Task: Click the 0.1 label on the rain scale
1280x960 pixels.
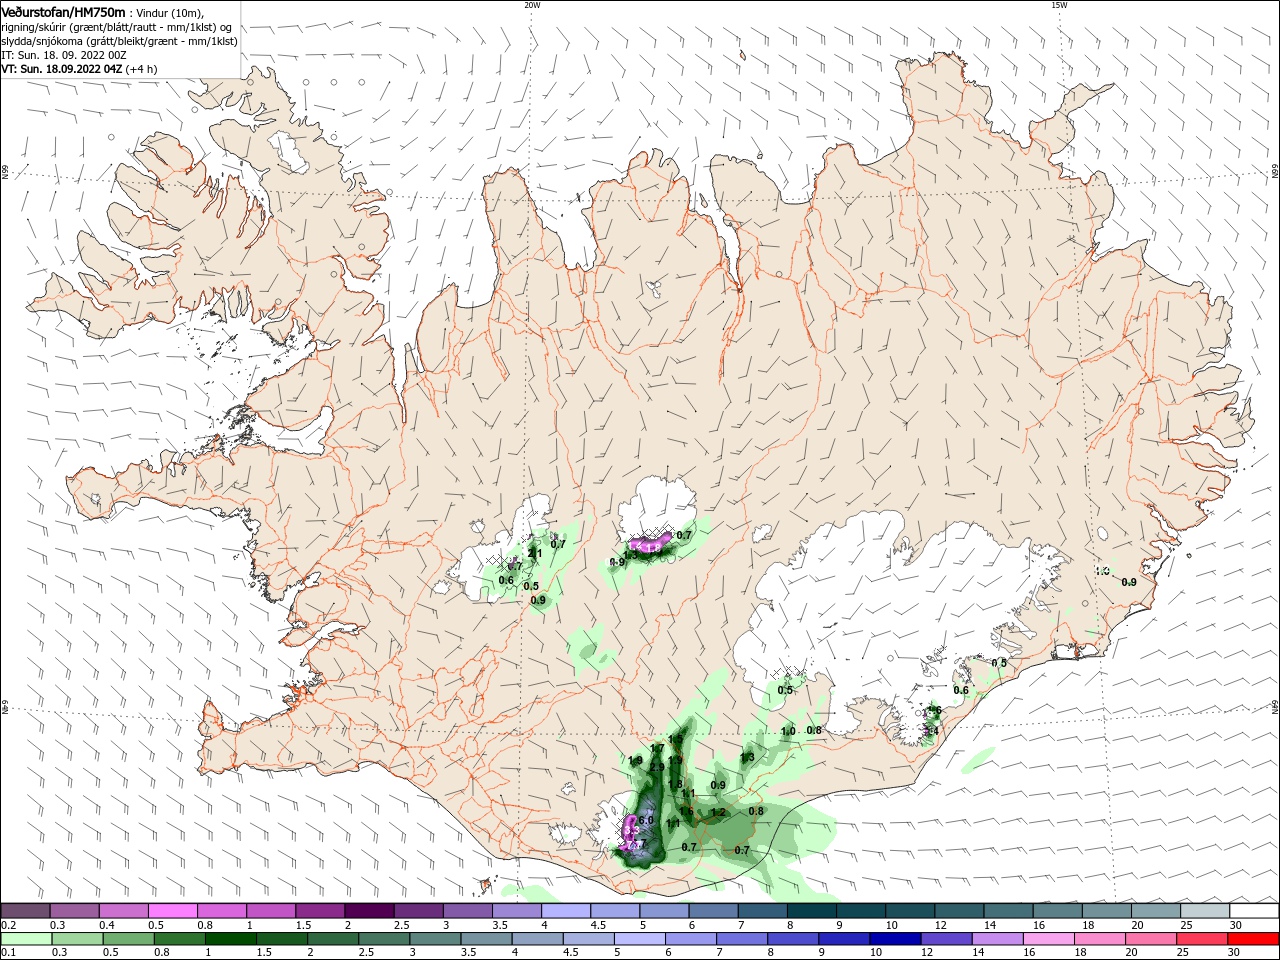Action: [8, 953]
